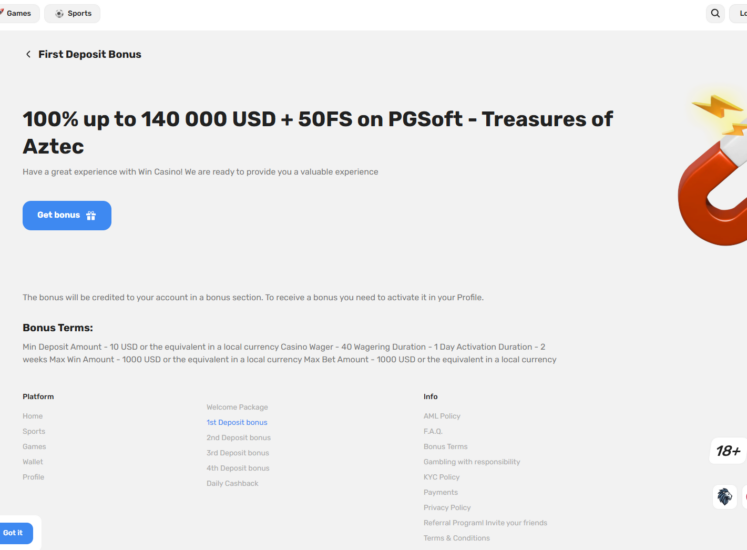
Task: Open the Sports tab
Action: [x=72, y=14]
